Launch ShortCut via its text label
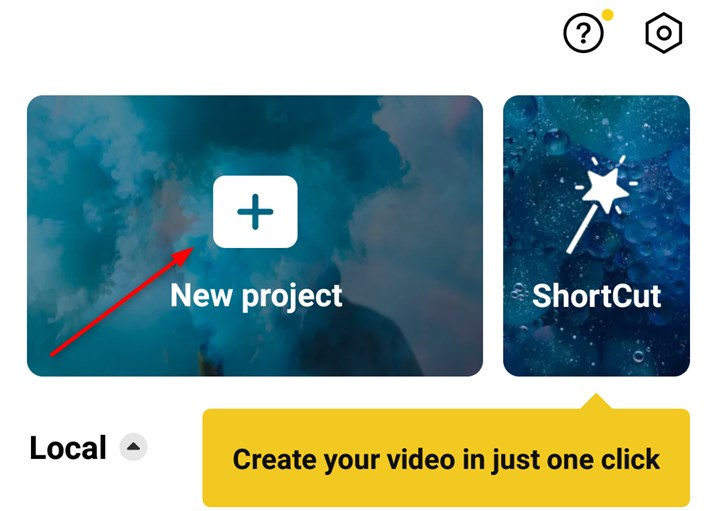 point(596,296)
